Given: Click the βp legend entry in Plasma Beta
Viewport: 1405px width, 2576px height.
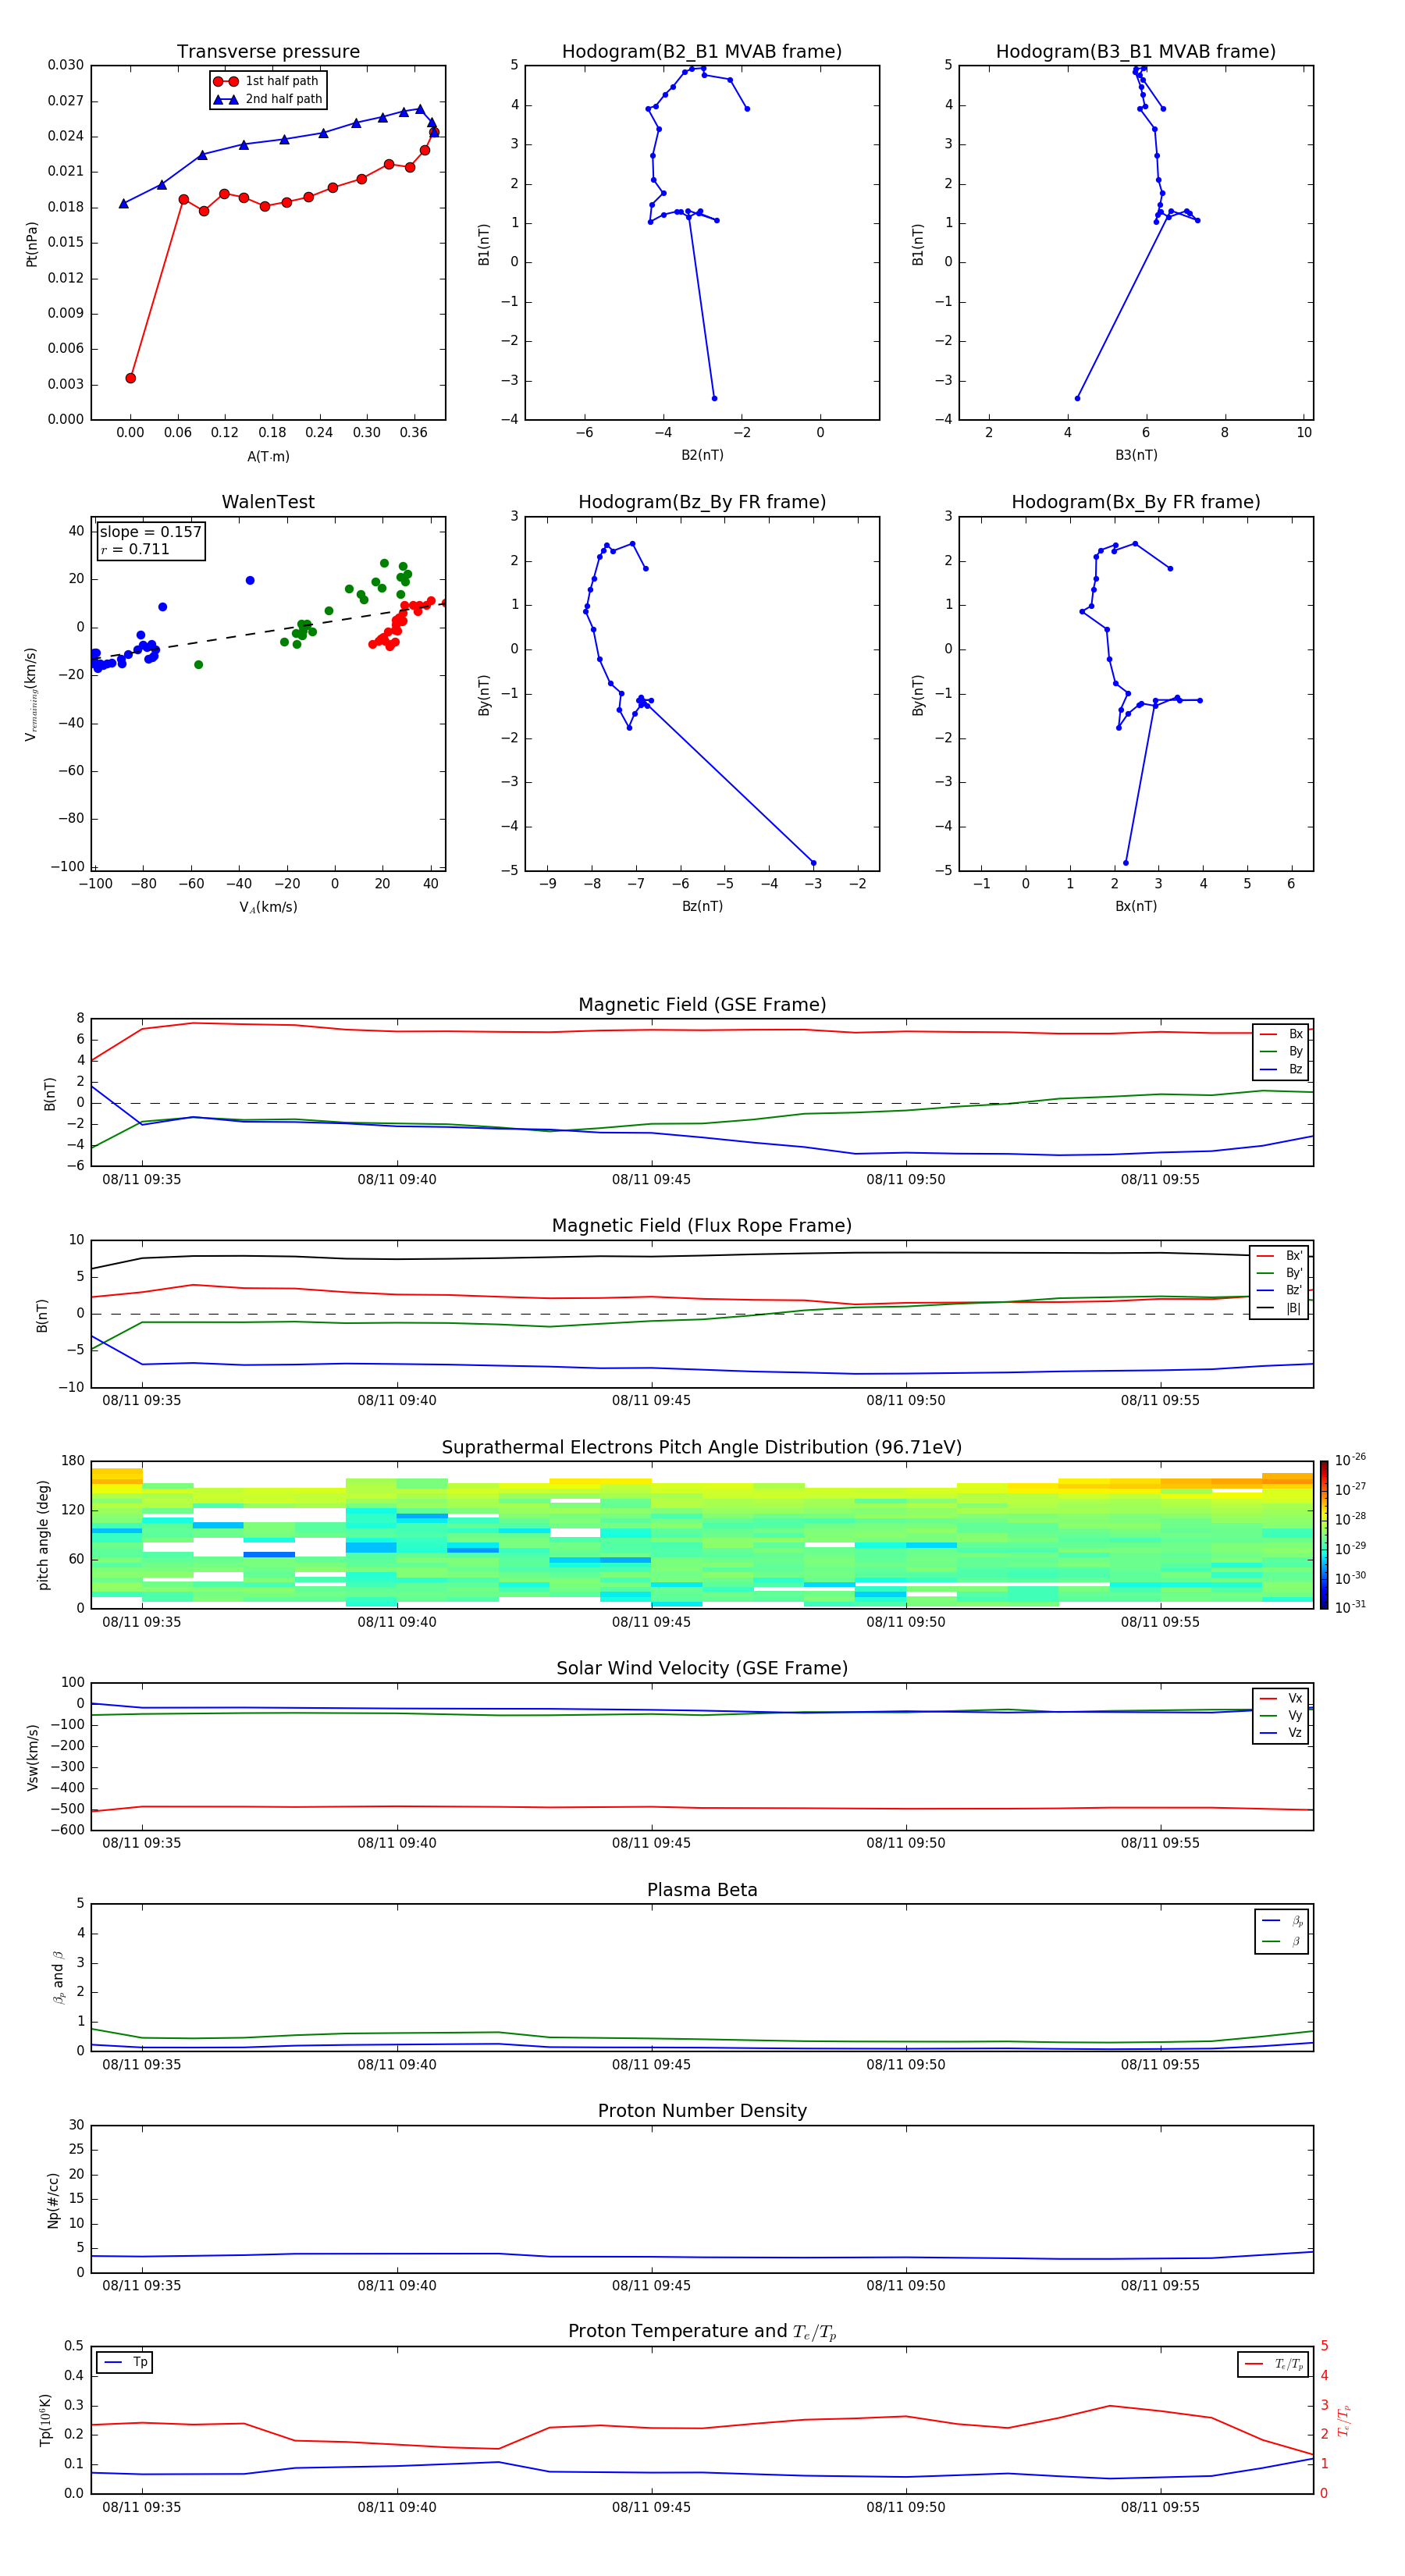Looking at the screenshot, I should pyautogui.click(x=1281, y=1921).
